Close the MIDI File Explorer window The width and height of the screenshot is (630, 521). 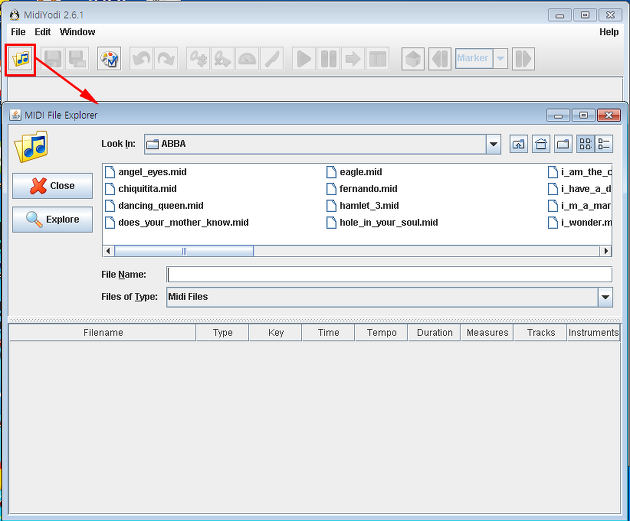click(x=609, y=116)
